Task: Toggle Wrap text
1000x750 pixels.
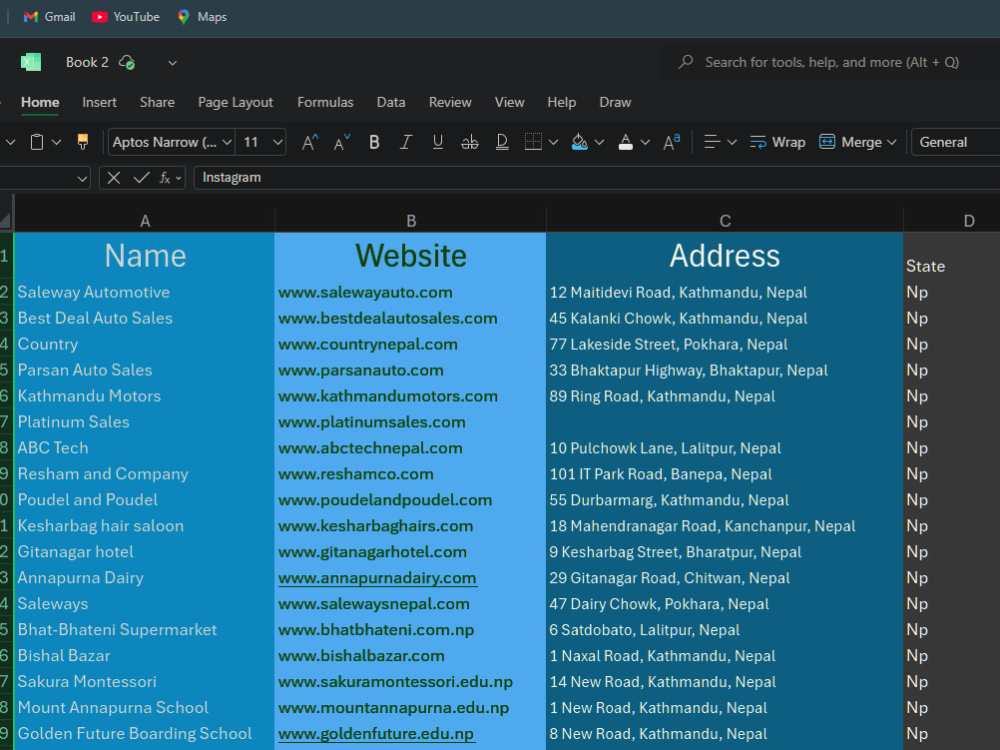Action: coord(777,142)
